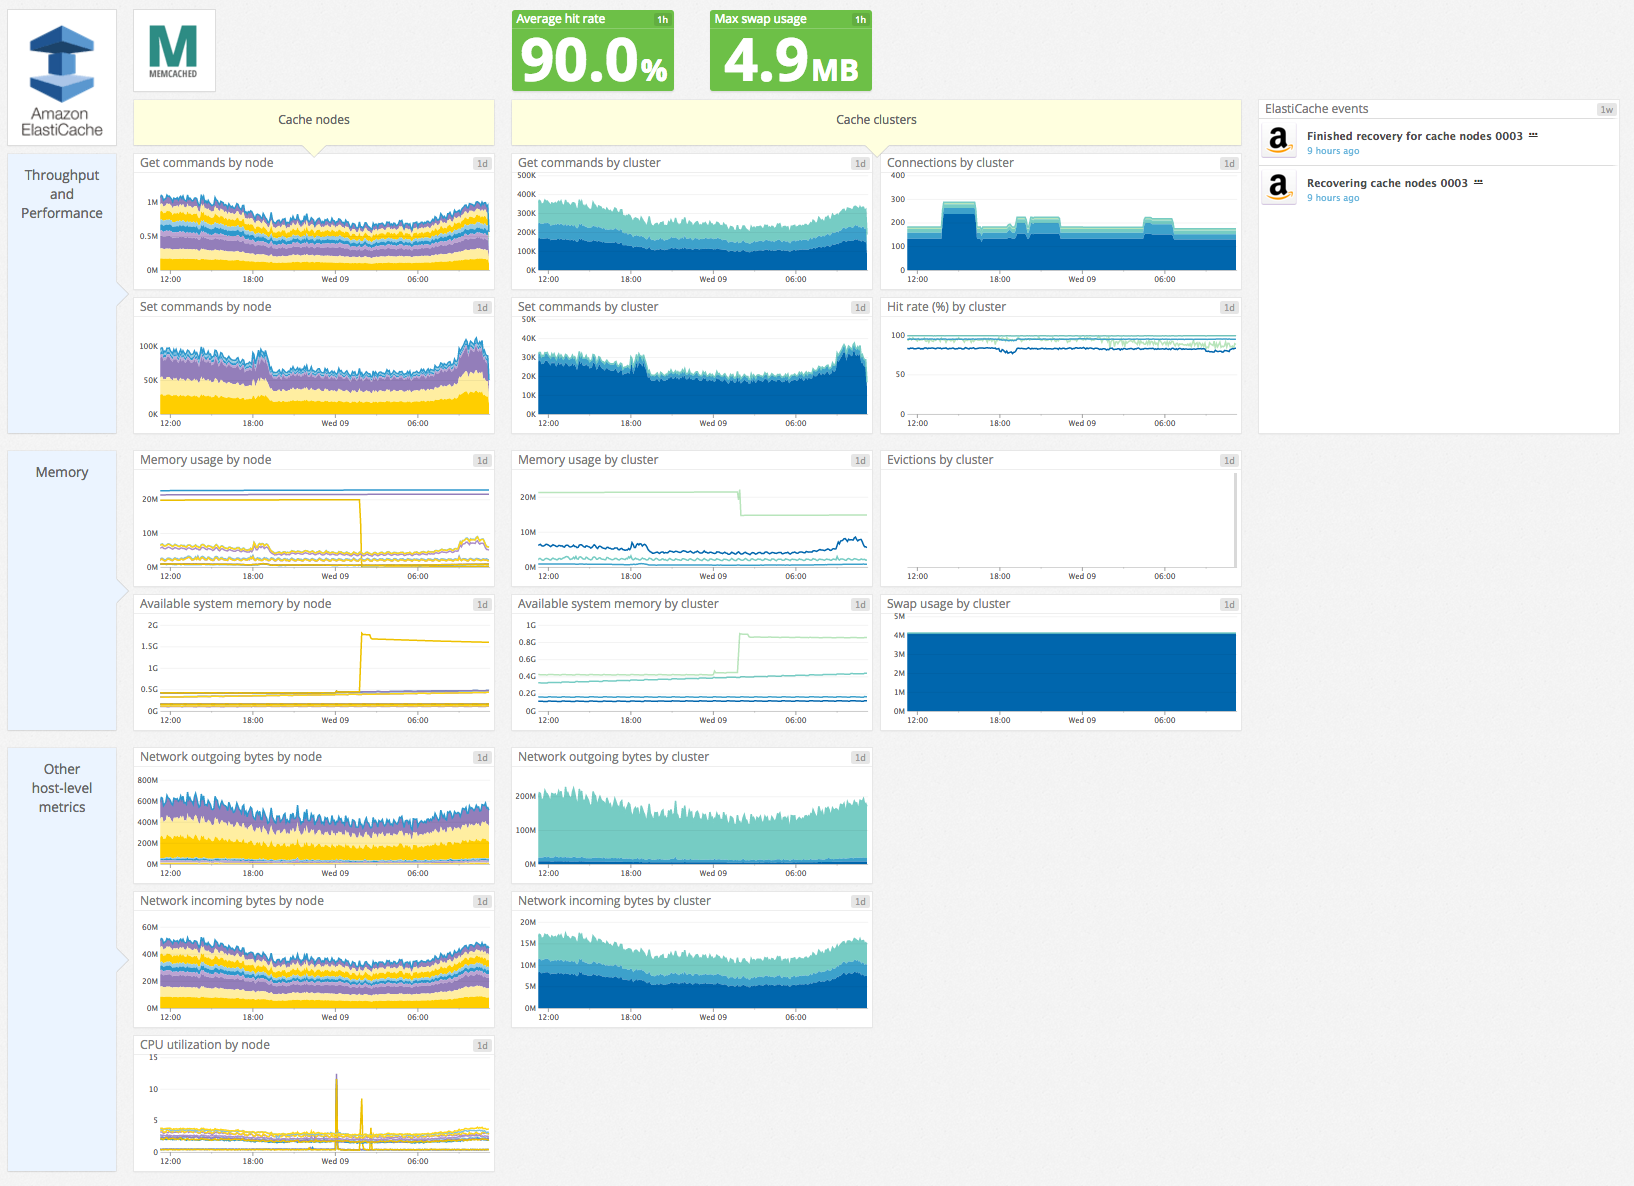Screen dimensions: 1634x1186
Task: Click 9 hours ago link under Finished recovery event
Action: click(1332, 150)
